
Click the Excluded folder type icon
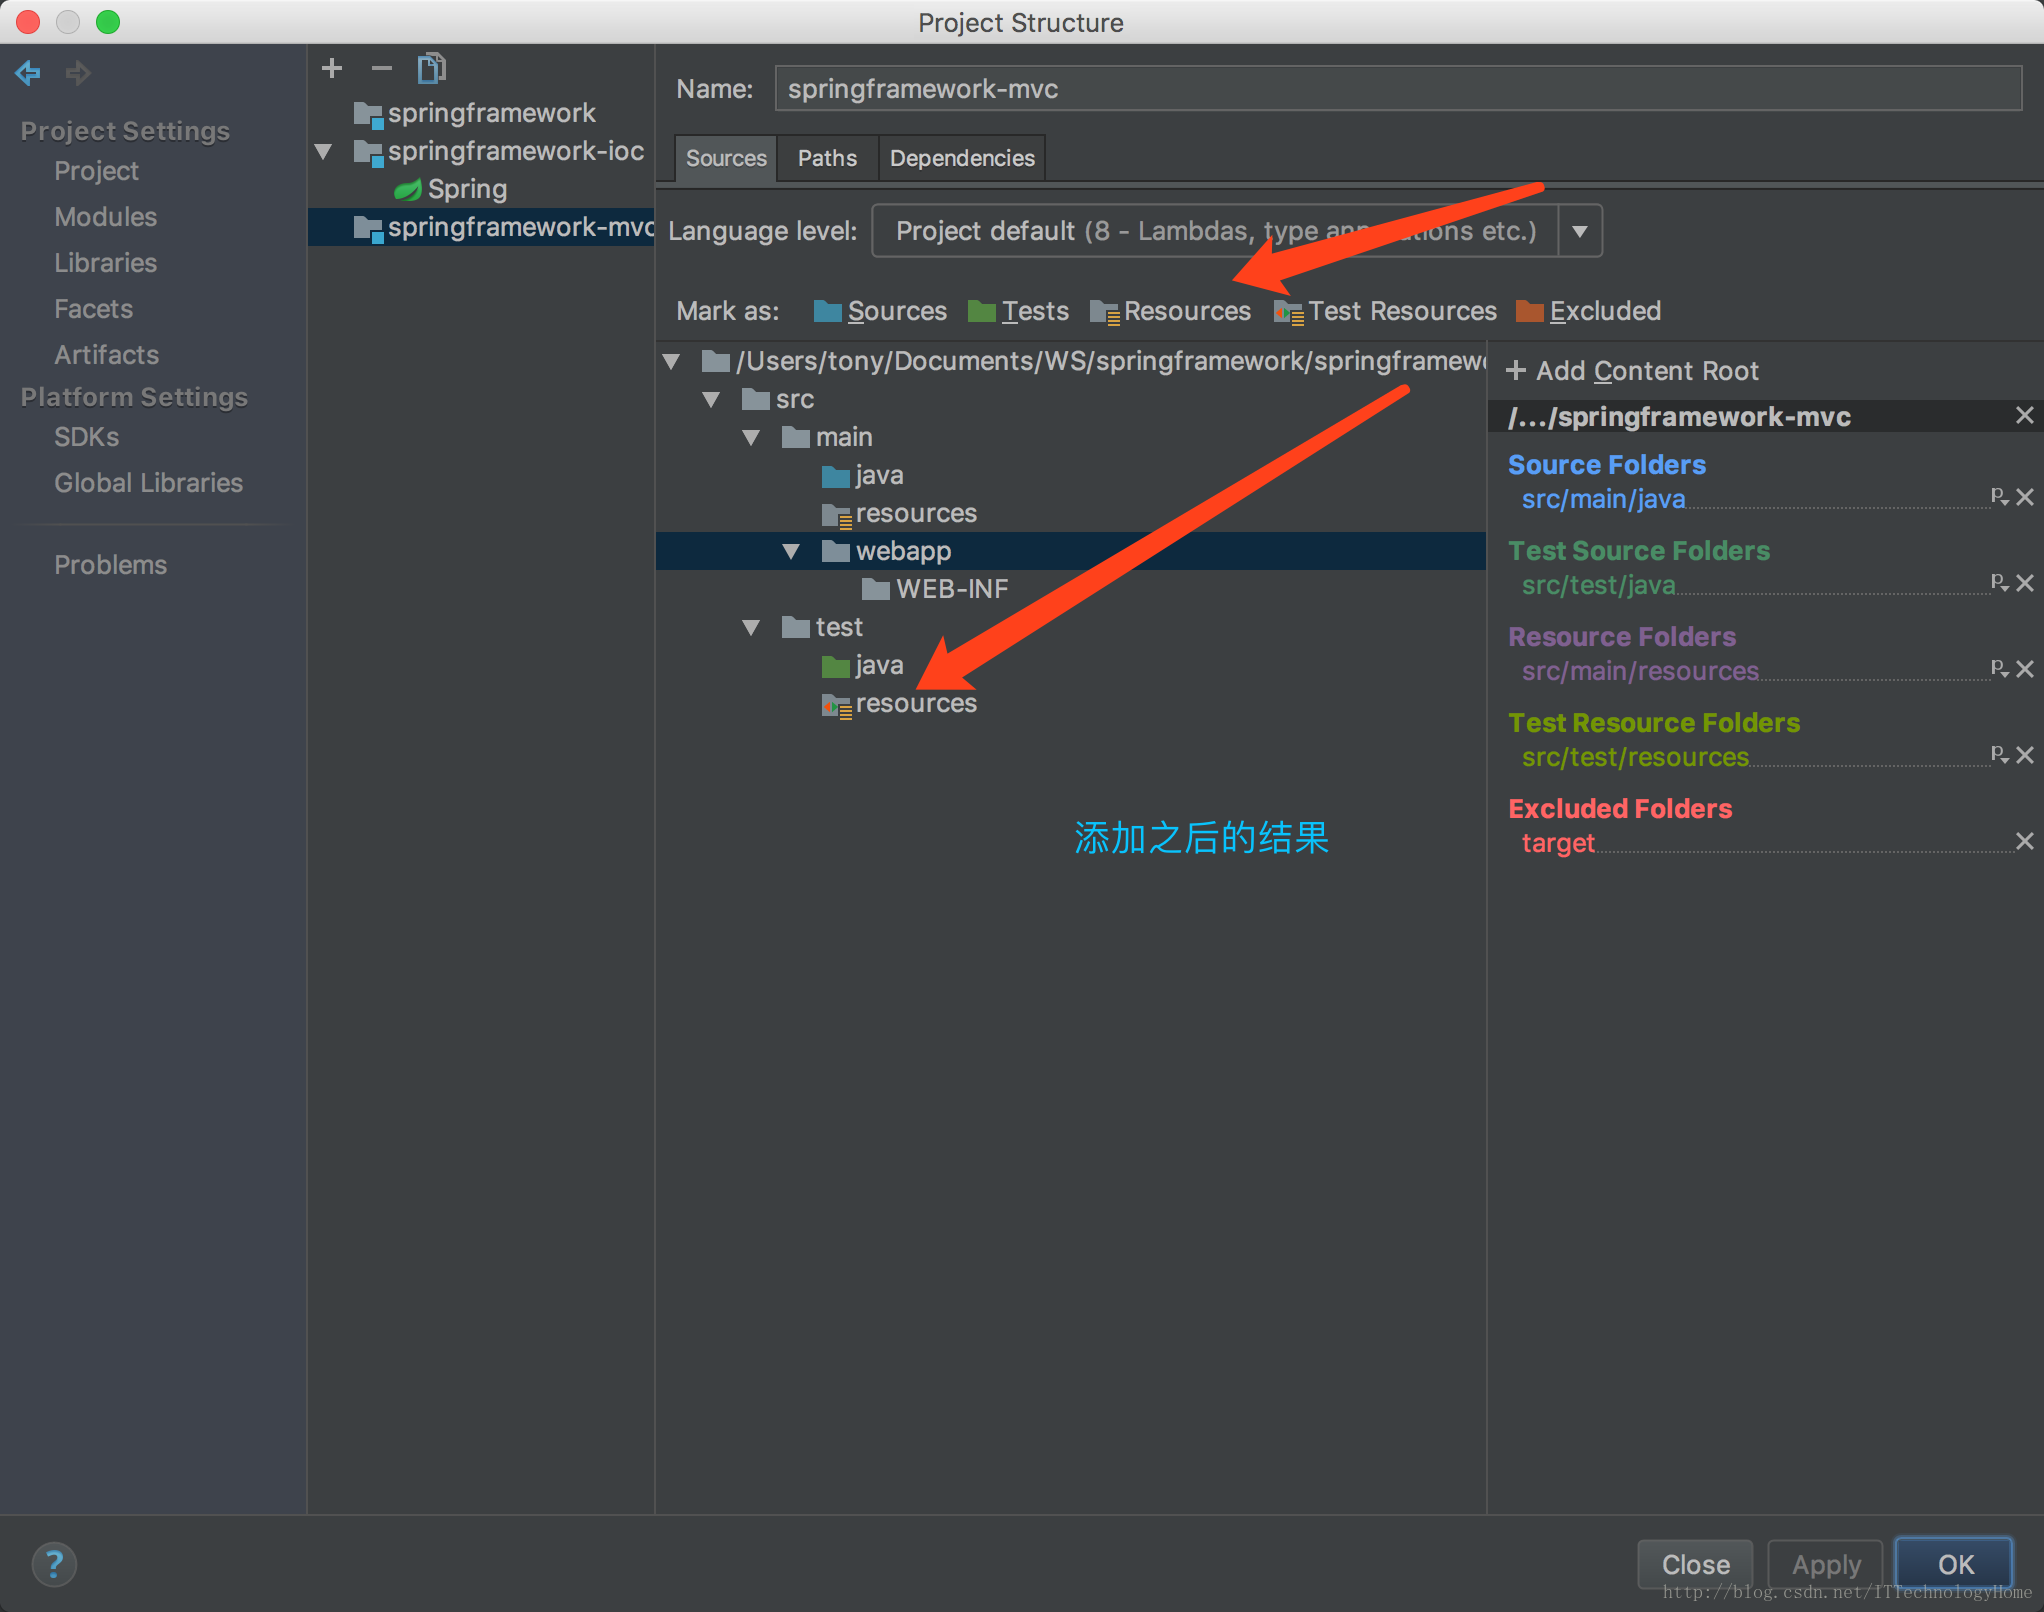(1528, 312)
